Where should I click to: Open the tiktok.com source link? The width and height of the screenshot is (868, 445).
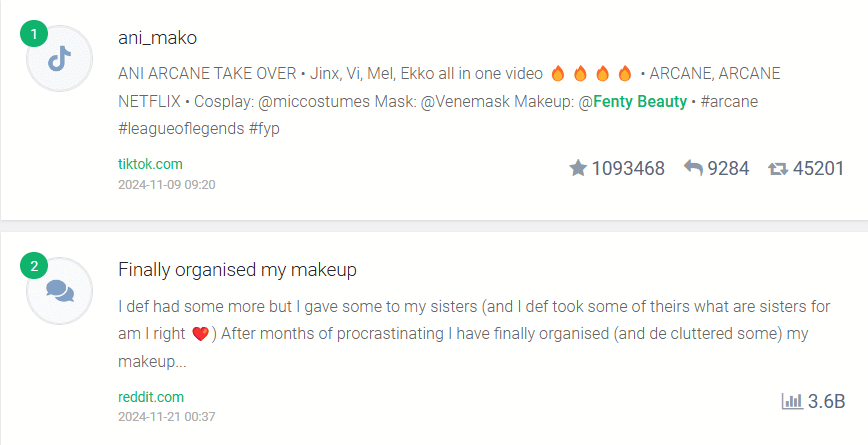click(x=150, y=164)
